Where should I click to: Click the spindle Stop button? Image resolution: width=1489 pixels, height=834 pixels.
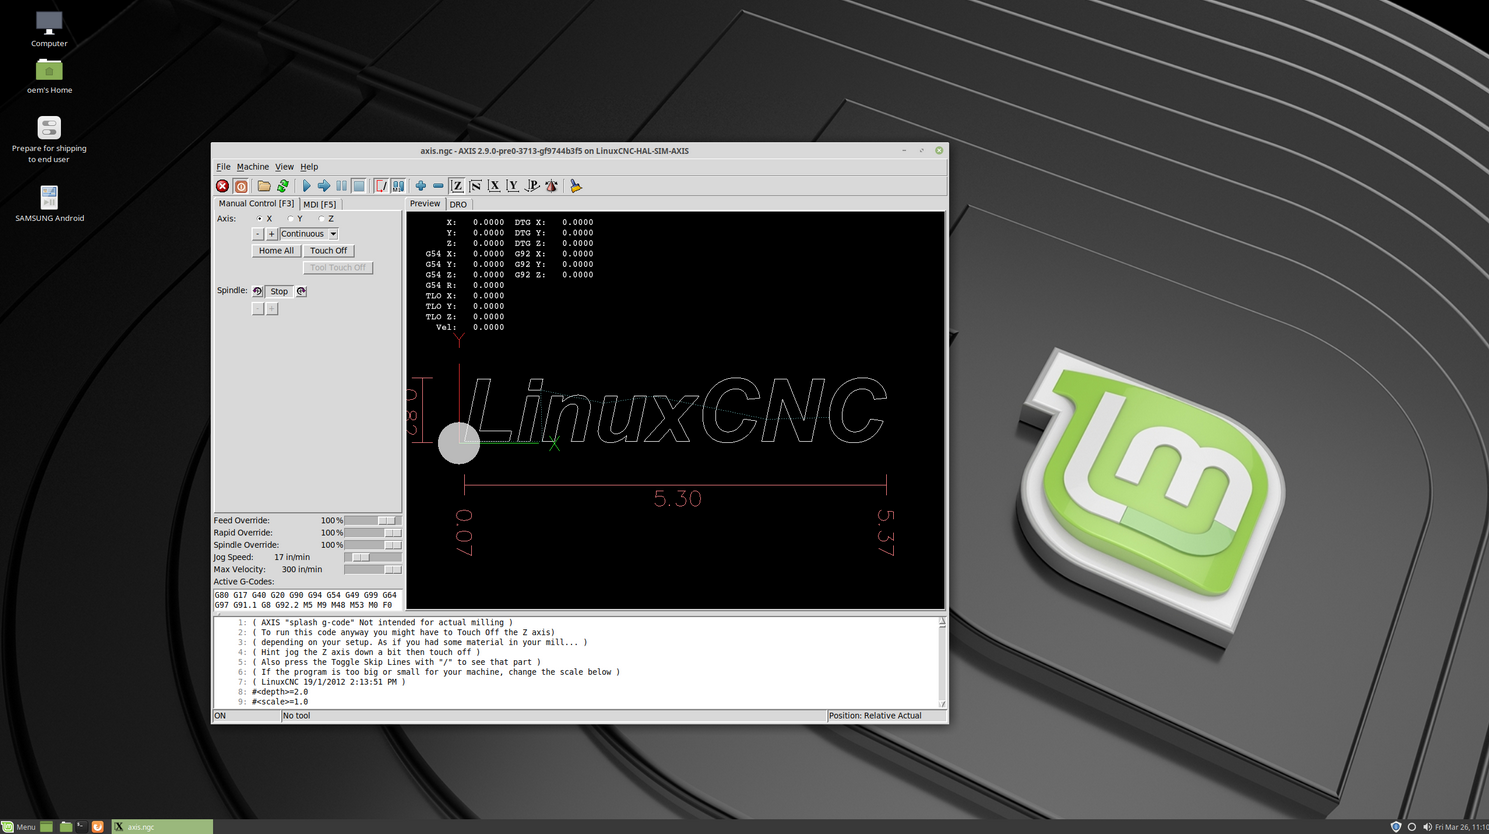[279, 291]
